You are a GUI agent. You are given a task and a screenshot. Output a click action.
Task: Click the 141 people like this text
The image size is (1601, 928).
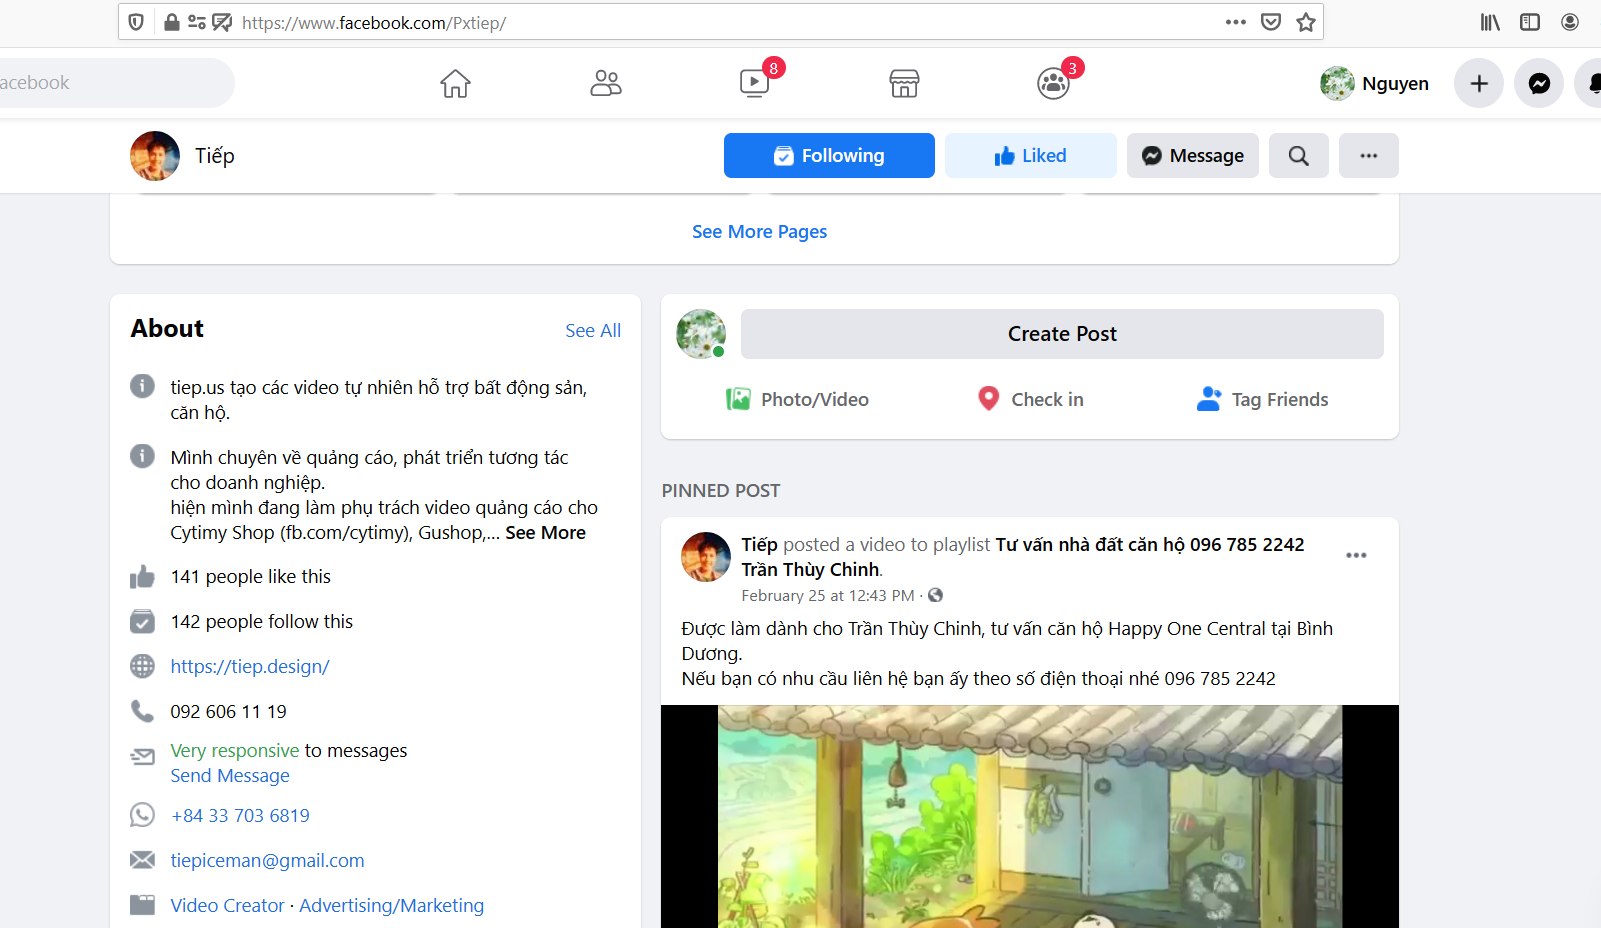(x=250, y=576)
